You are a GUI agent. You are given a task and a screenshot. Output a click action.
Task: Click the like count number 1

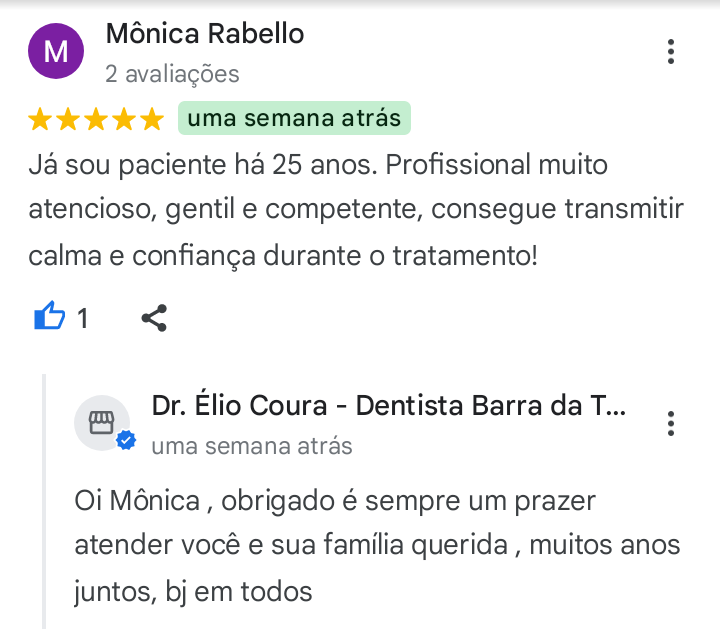(83, 318)
